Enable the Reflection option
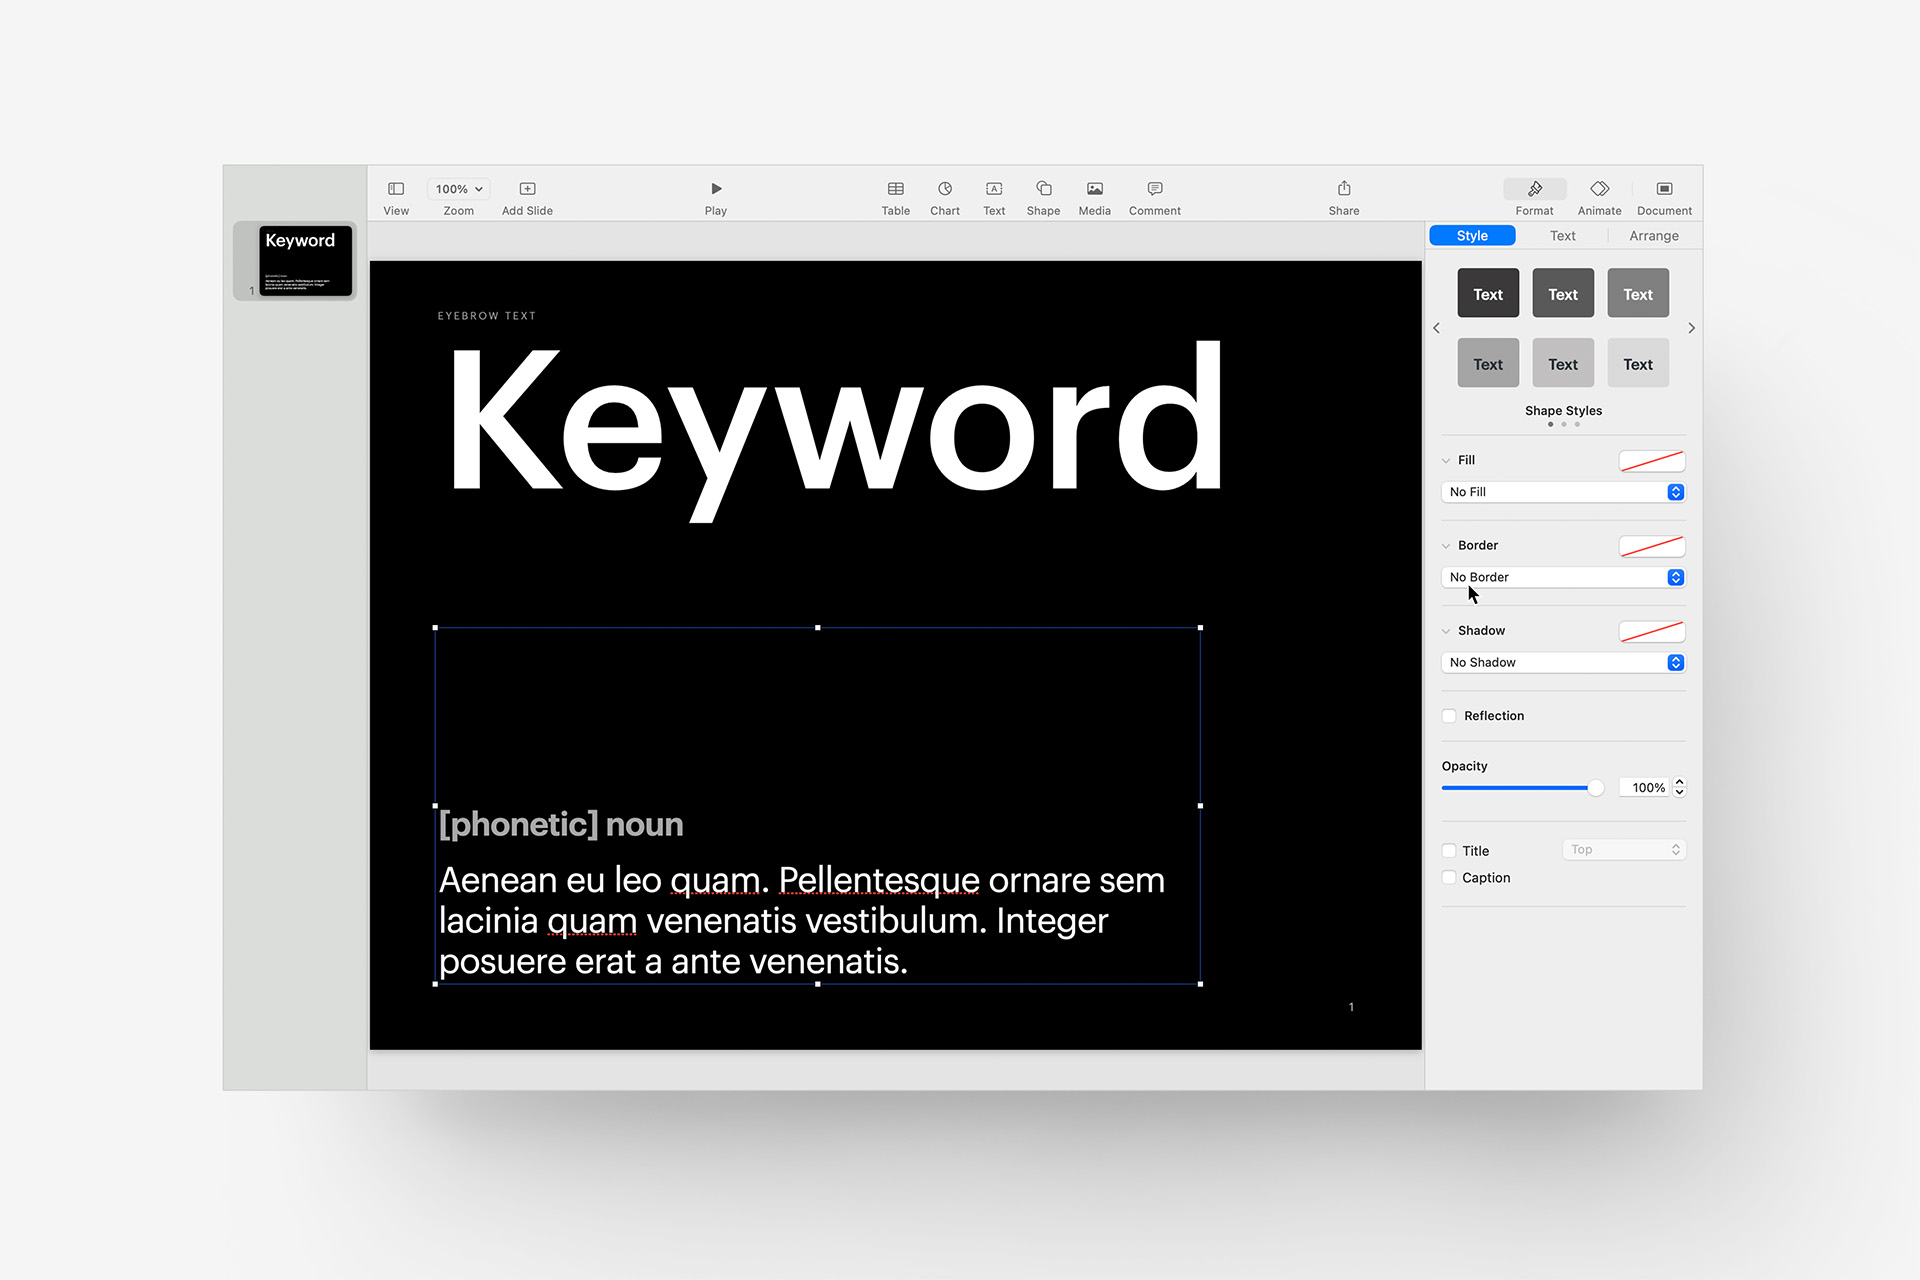This screenshot has width=1920, height=1280. [1449, 715]
